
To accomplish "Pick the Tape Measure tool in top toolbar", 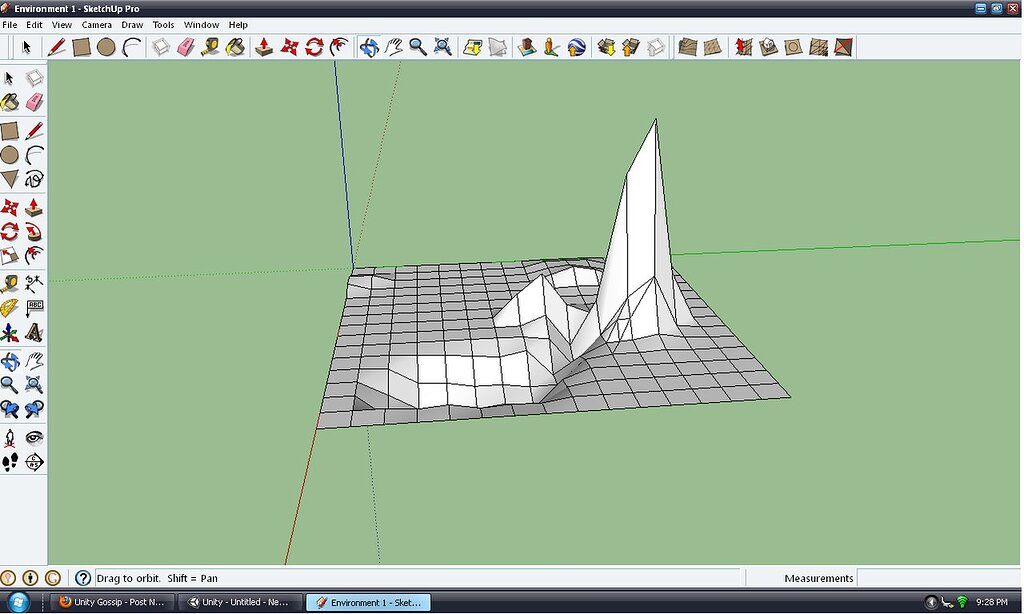I will click(210, 47).
